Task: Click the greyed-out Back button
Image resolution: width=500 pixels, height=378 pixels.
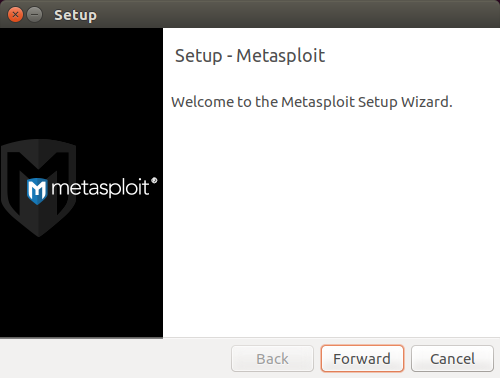Action: 272,359
